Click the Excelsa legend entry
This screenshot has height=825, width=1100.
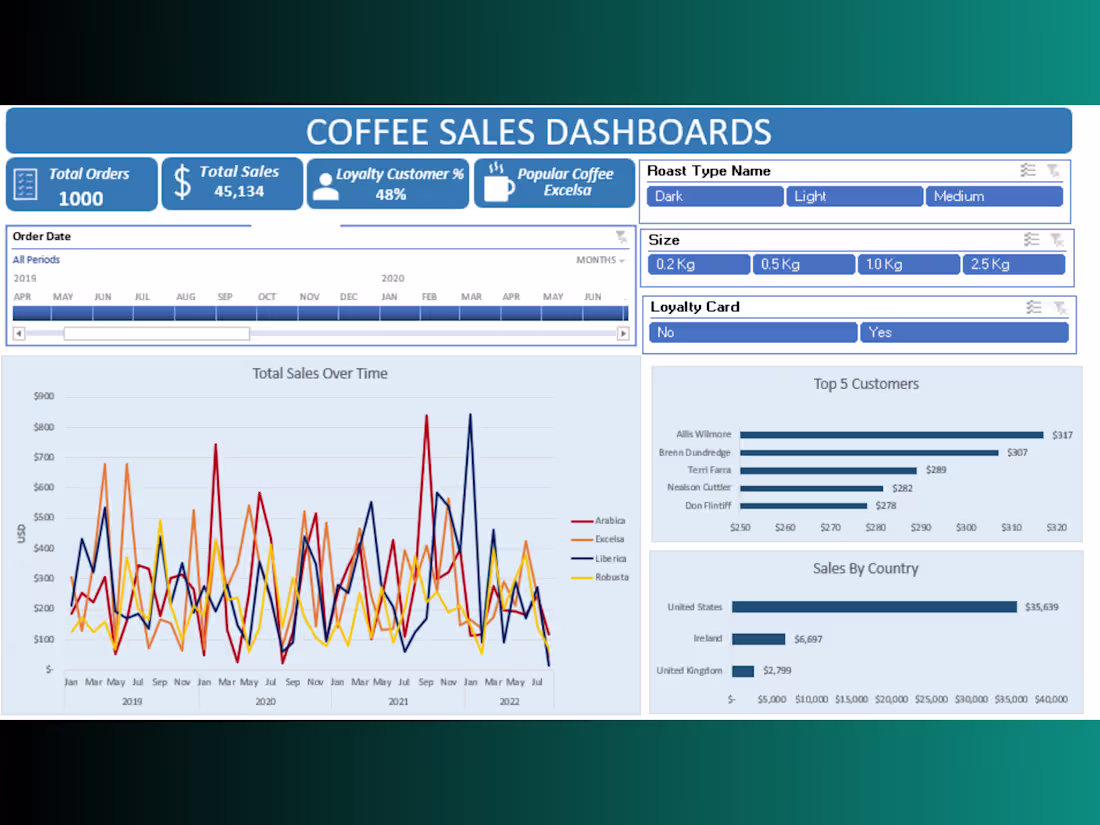pyautogui.click(x=598, y=539)
